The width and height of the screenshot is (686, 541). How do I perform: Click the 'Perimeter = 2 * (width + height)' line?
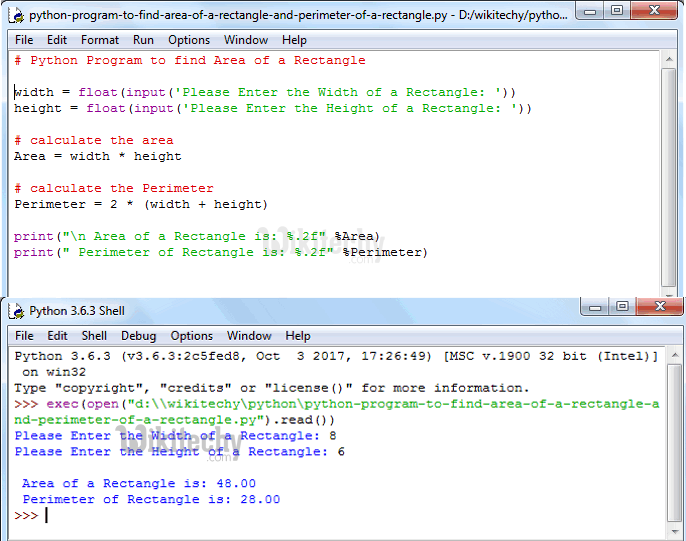click(141, 204)
